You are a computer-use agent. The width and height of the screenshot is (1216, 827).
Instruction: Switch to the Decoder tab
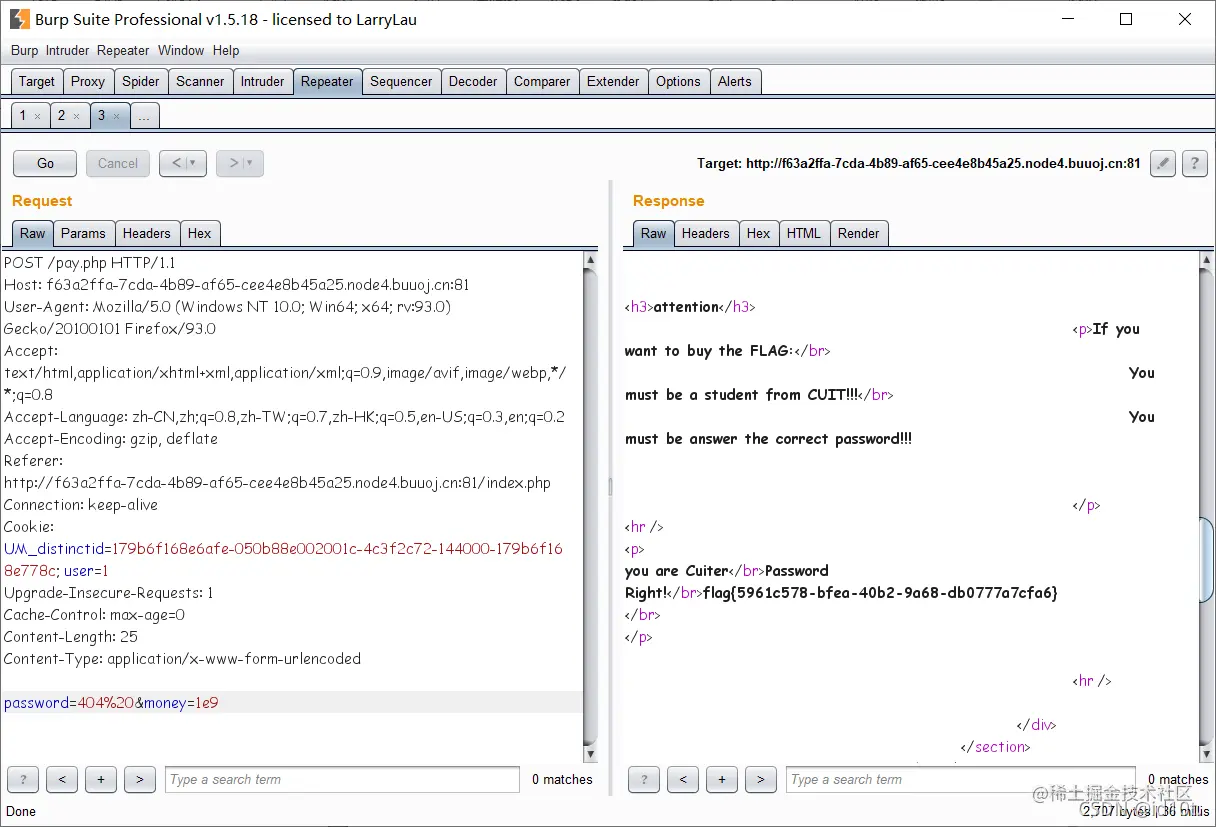pyautogui.click(x=473, y=82)
